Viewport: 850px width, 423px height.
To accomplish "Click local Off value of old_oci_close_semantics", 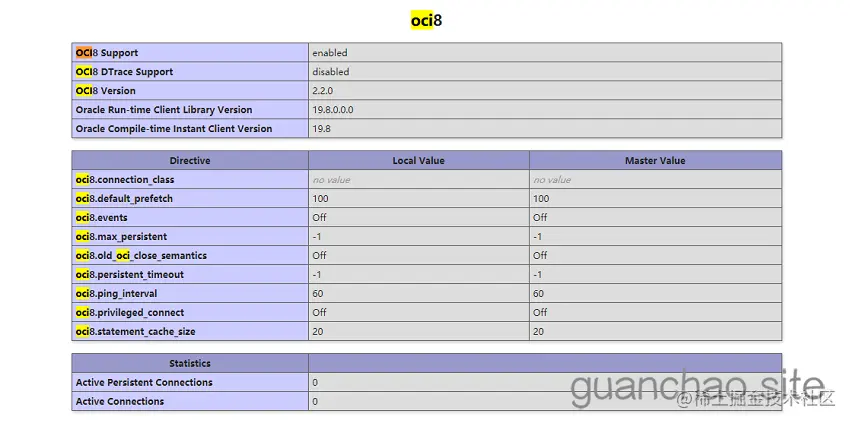I will point(319,255).
